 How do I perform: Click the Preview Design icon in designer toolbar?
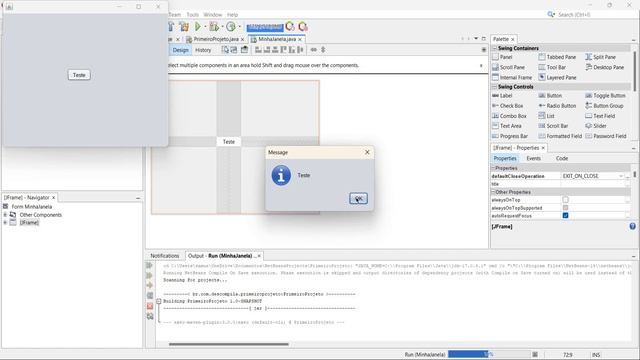pos(244,50)
